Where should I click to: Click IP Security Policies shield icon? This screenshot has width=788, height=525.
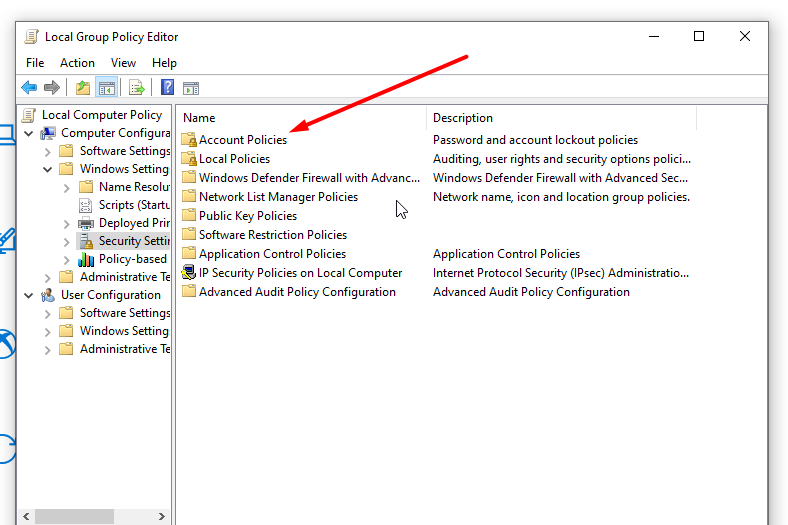189,273
